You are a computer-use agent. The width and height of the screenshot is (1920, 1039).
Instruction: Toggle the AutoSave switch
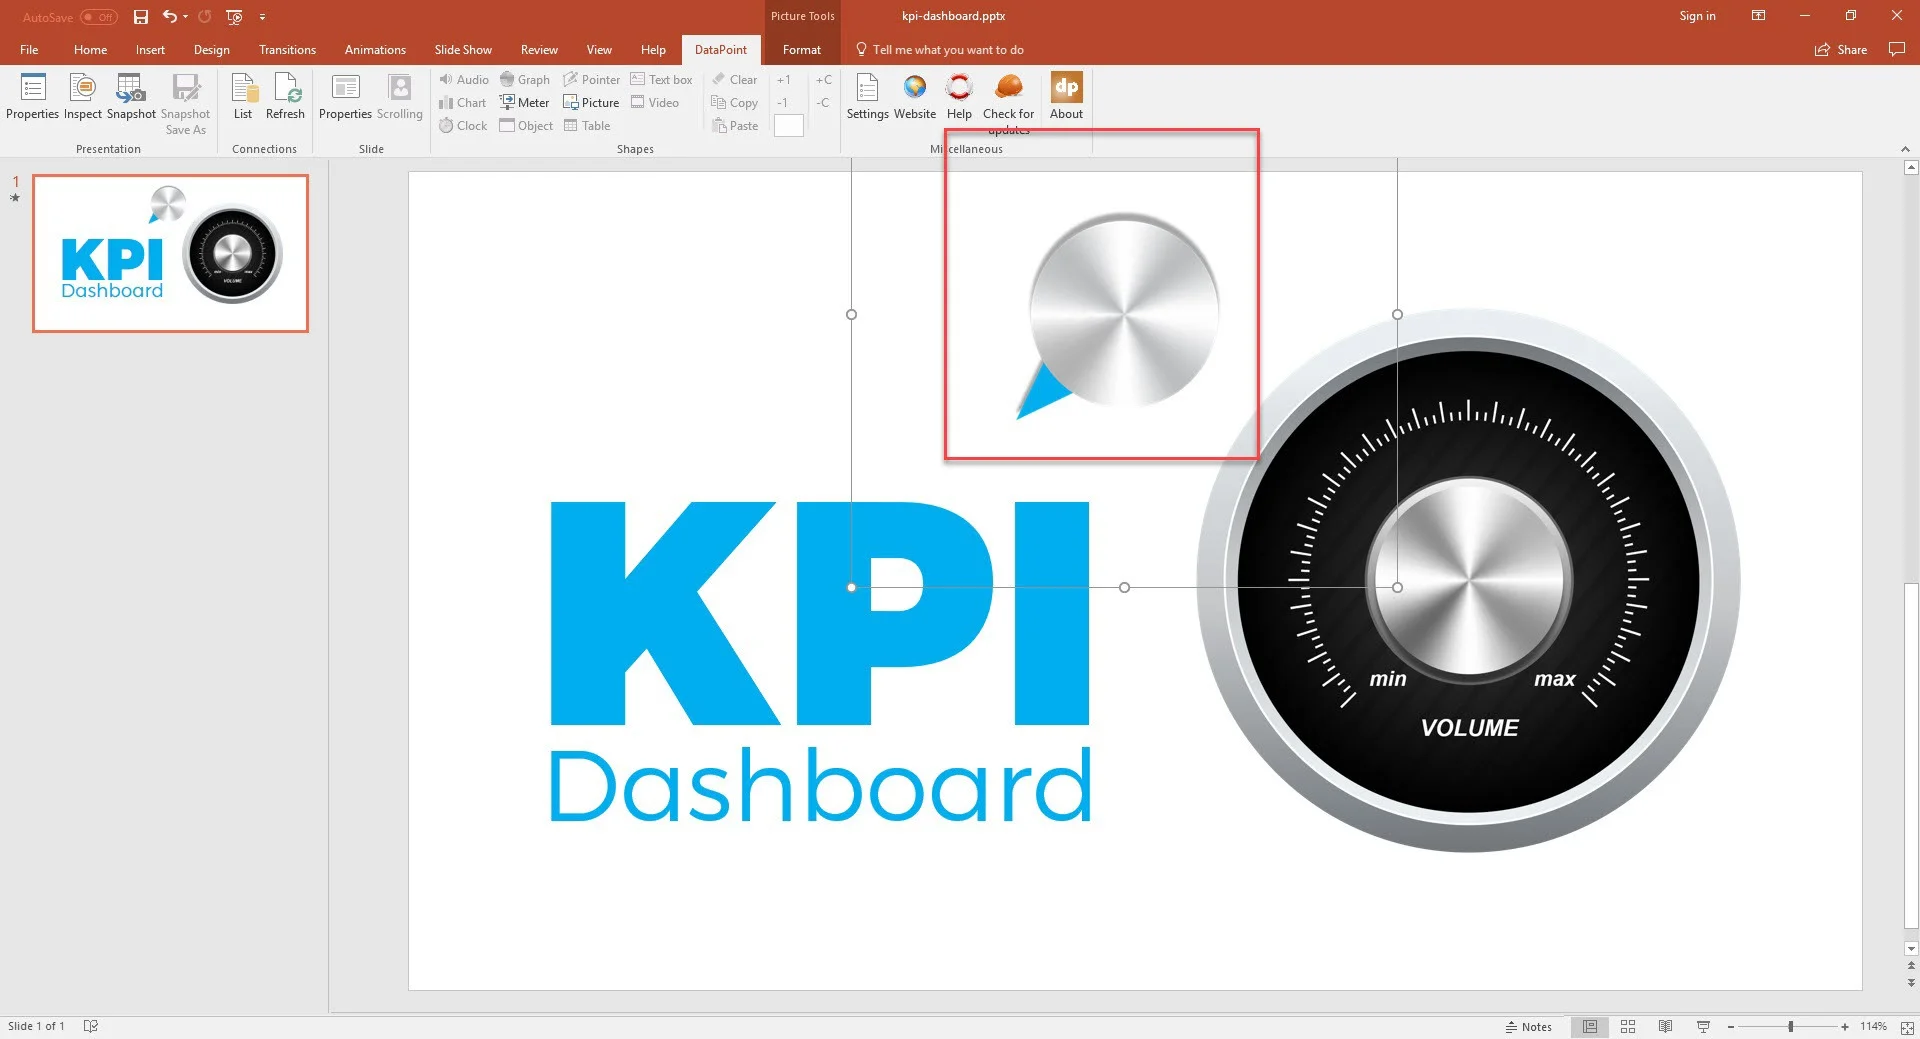[x=98, y=17]
